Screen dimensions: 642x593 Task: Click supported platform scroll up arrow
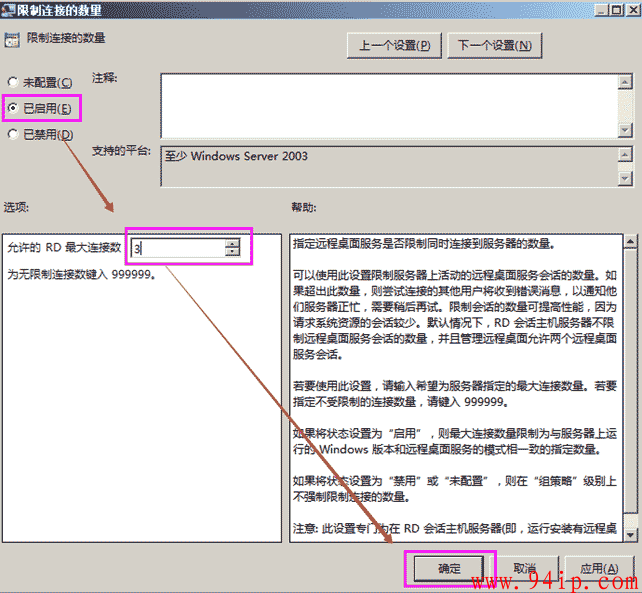pyautogui.click(x=625, y=155)
